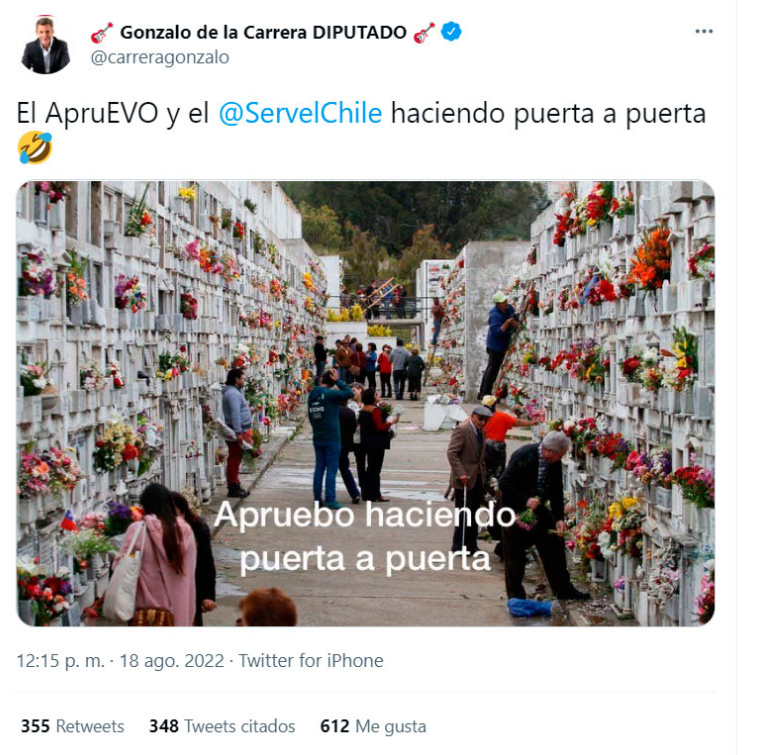Click the guitar emoji before the name

pyautogui.click(x=102, y=33)
